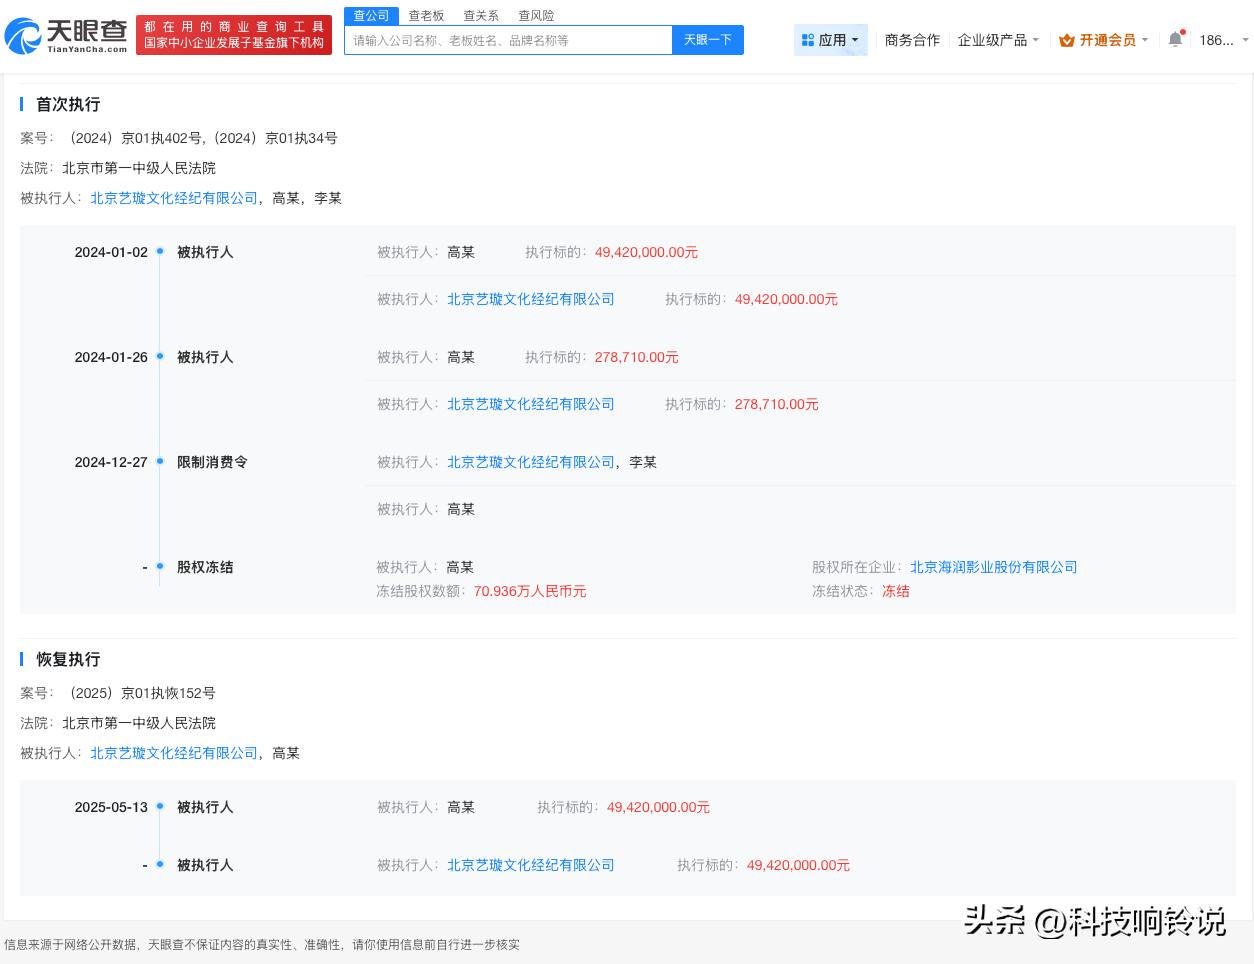Focus the company name search field

click(x=508, y=40)
